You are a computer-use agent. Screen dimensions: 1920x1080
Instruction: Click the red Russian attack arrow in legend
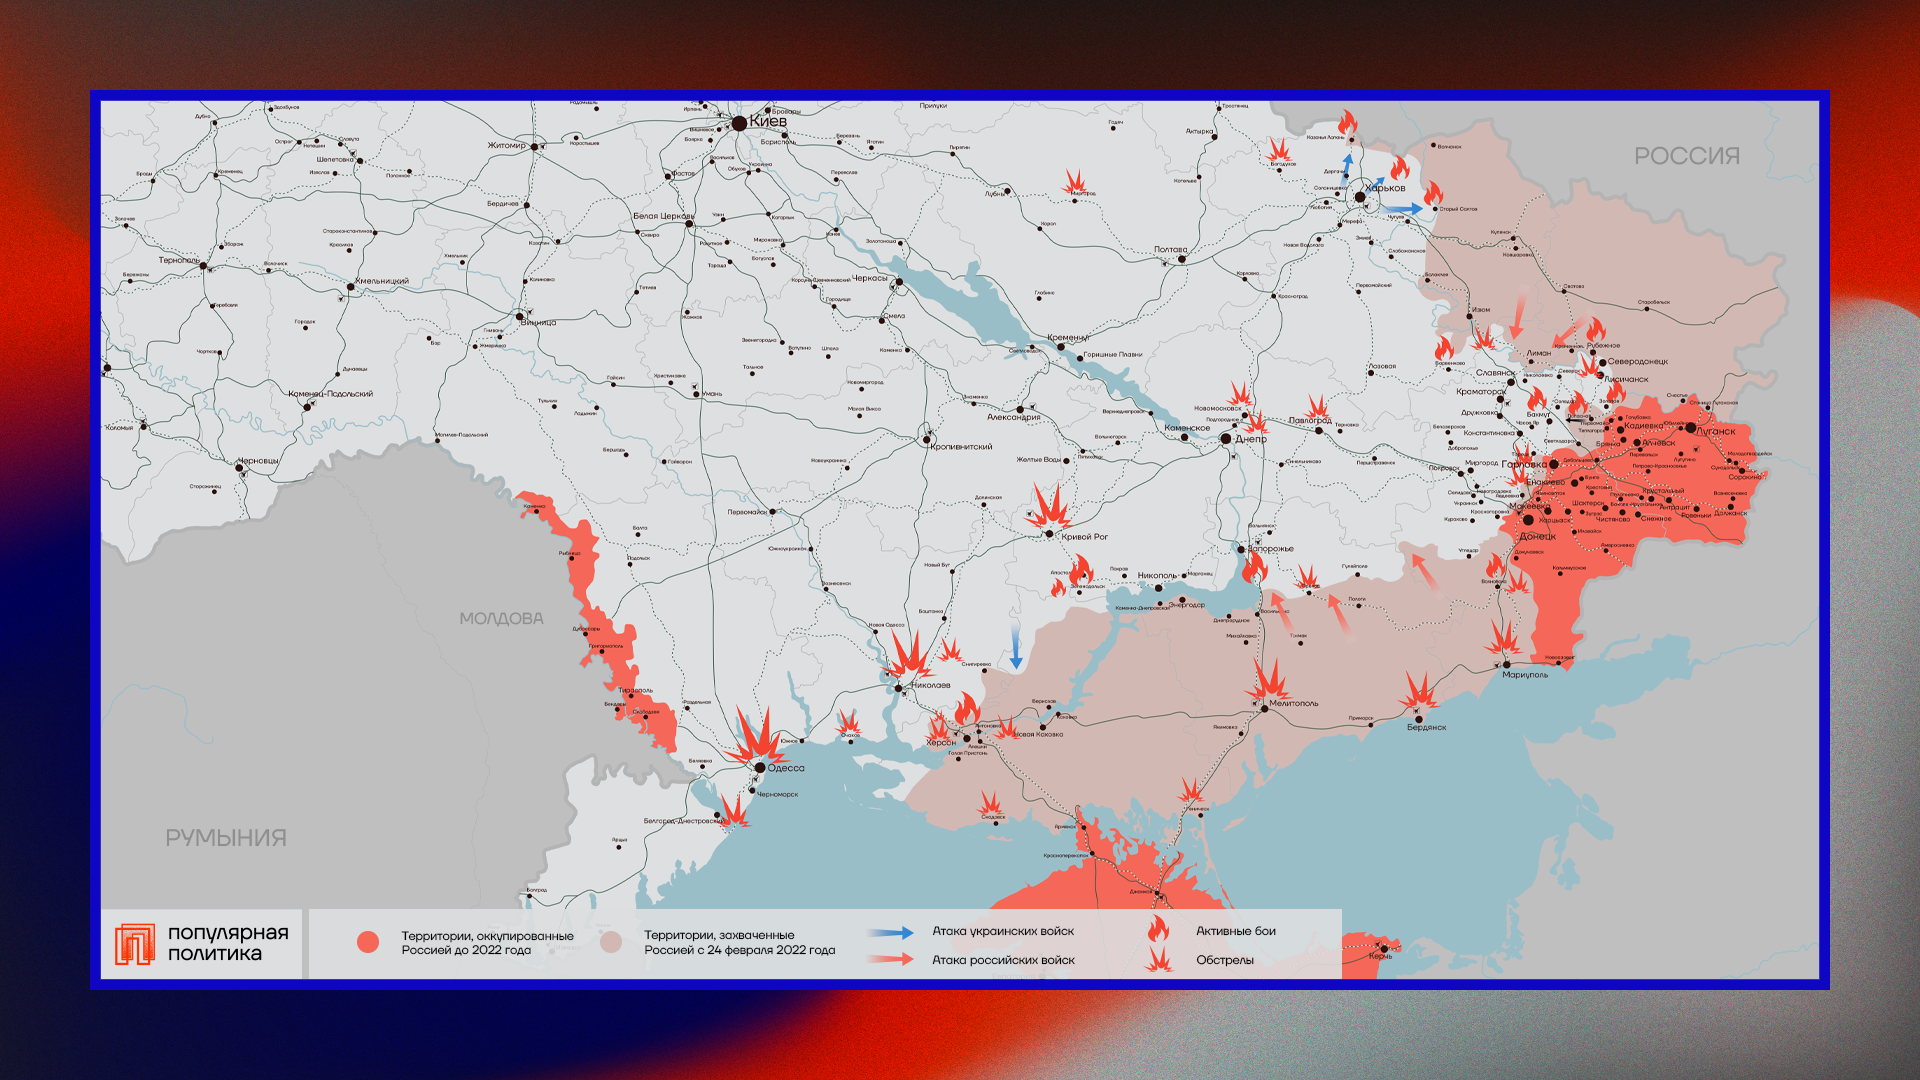pyautogui.click(x=892, y=960)
